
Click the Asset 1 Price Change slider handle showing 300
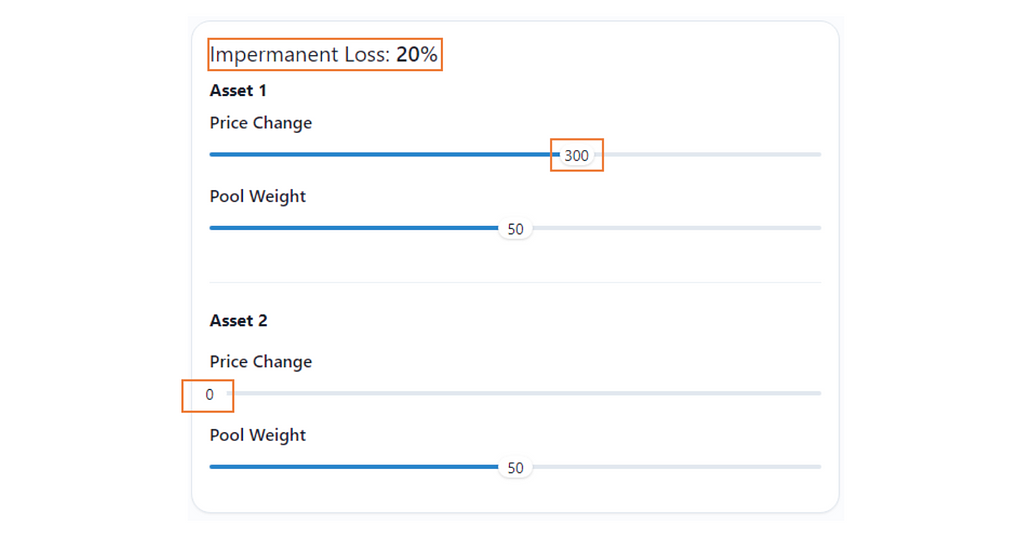(x=577, y=155)
